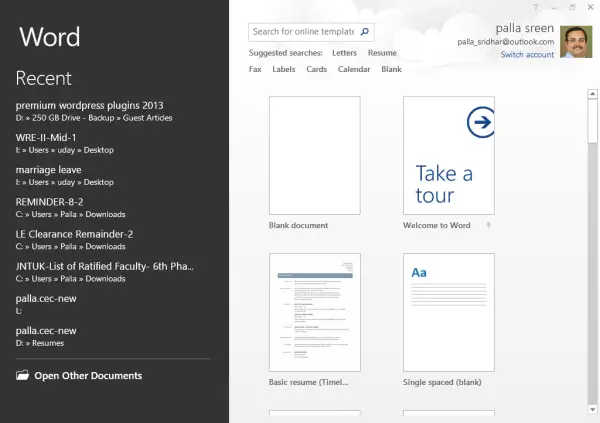The width and height of the screenshot is (600, 423).
Task: Open recent JNTUK-List of Ratified Faculty file
Action: click(104, 272)
